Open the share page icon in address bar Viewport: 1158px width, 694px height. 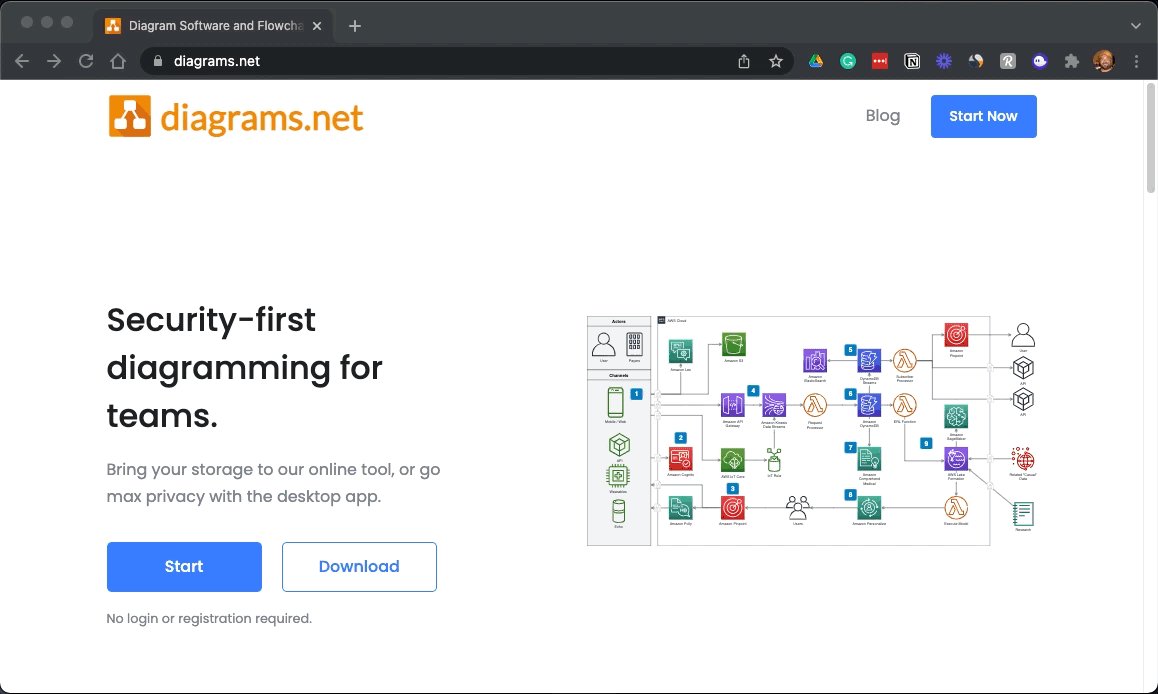(744, 61)
